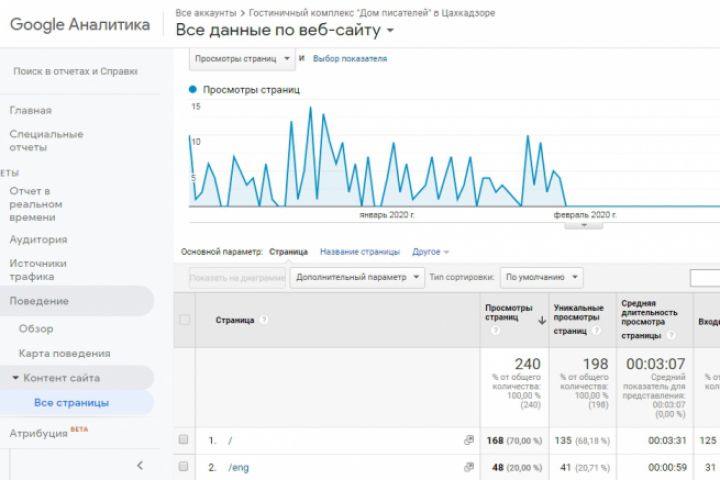Click the help icon under Просмотры страниц header

click(496, 330)
